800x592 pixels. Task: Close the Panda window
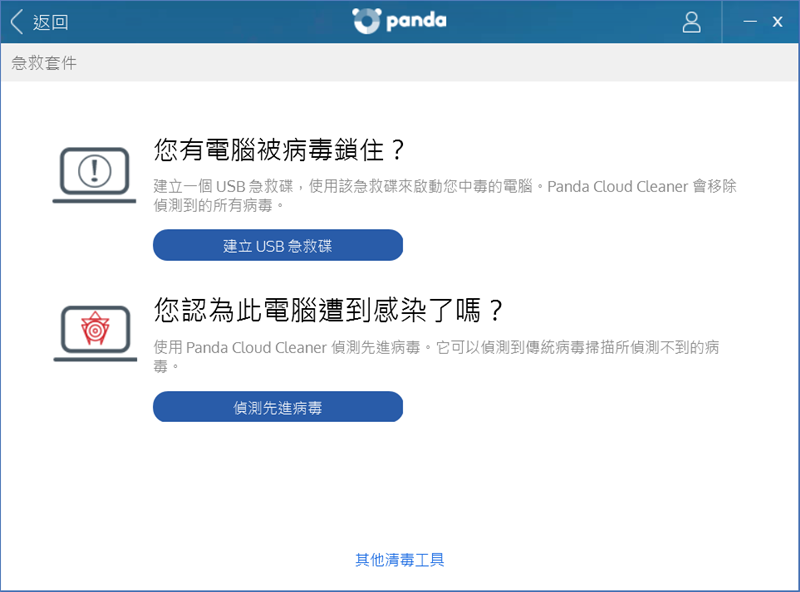click(x=777, y=22)
